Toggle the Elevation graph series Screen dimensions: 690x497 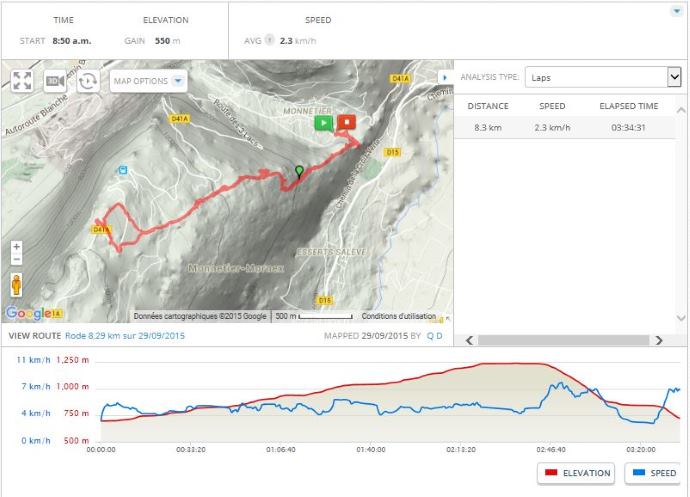click(577, 473)
